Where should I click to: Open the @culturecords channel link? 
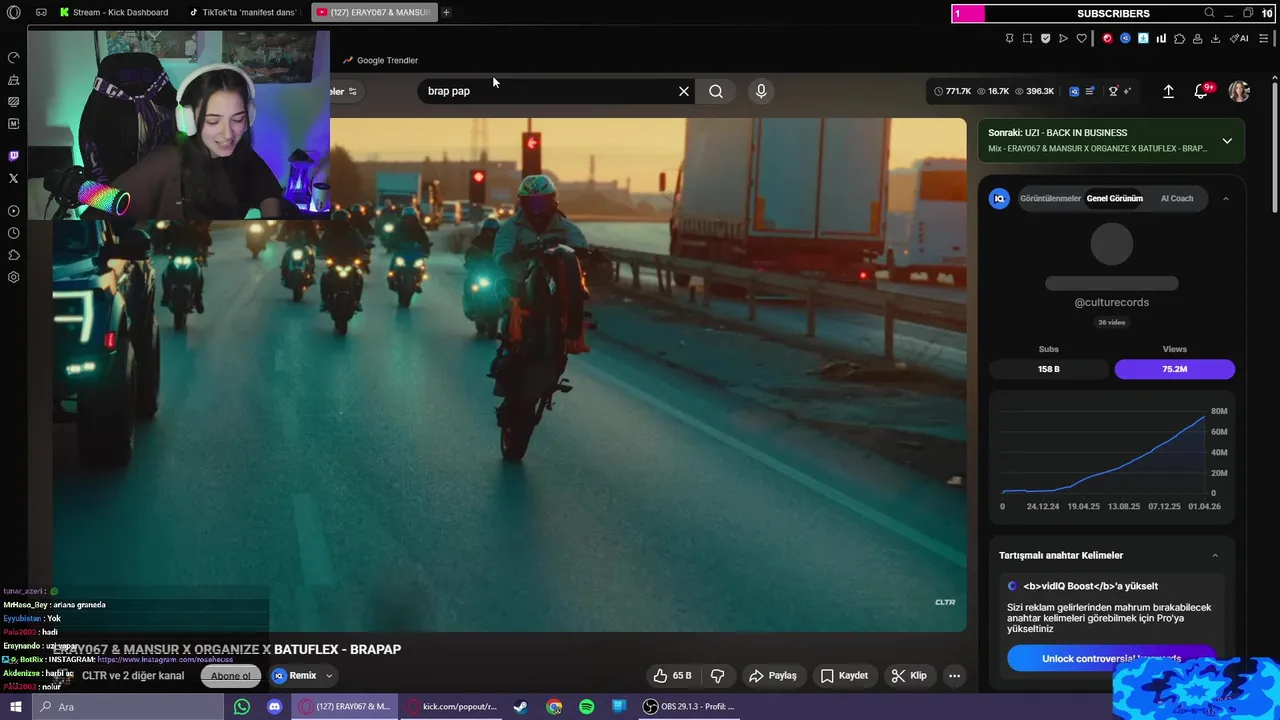click(1111, 302)
